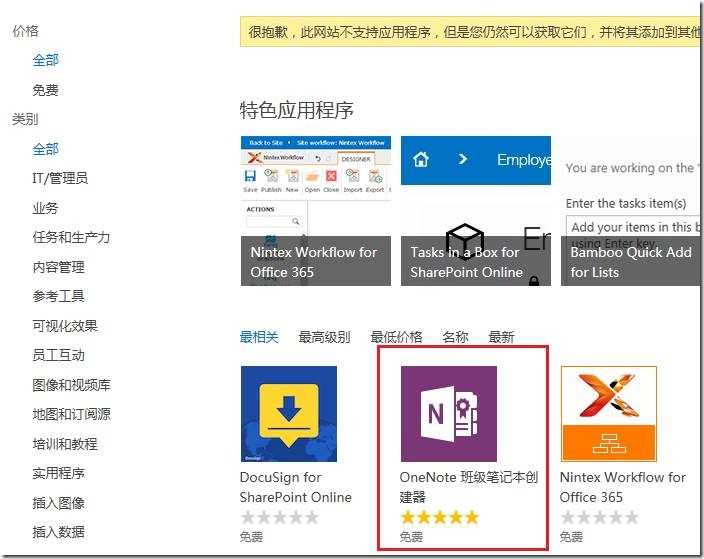
Task: Open the orange Nintex Workflow app icon
Action: click(608, 414)
